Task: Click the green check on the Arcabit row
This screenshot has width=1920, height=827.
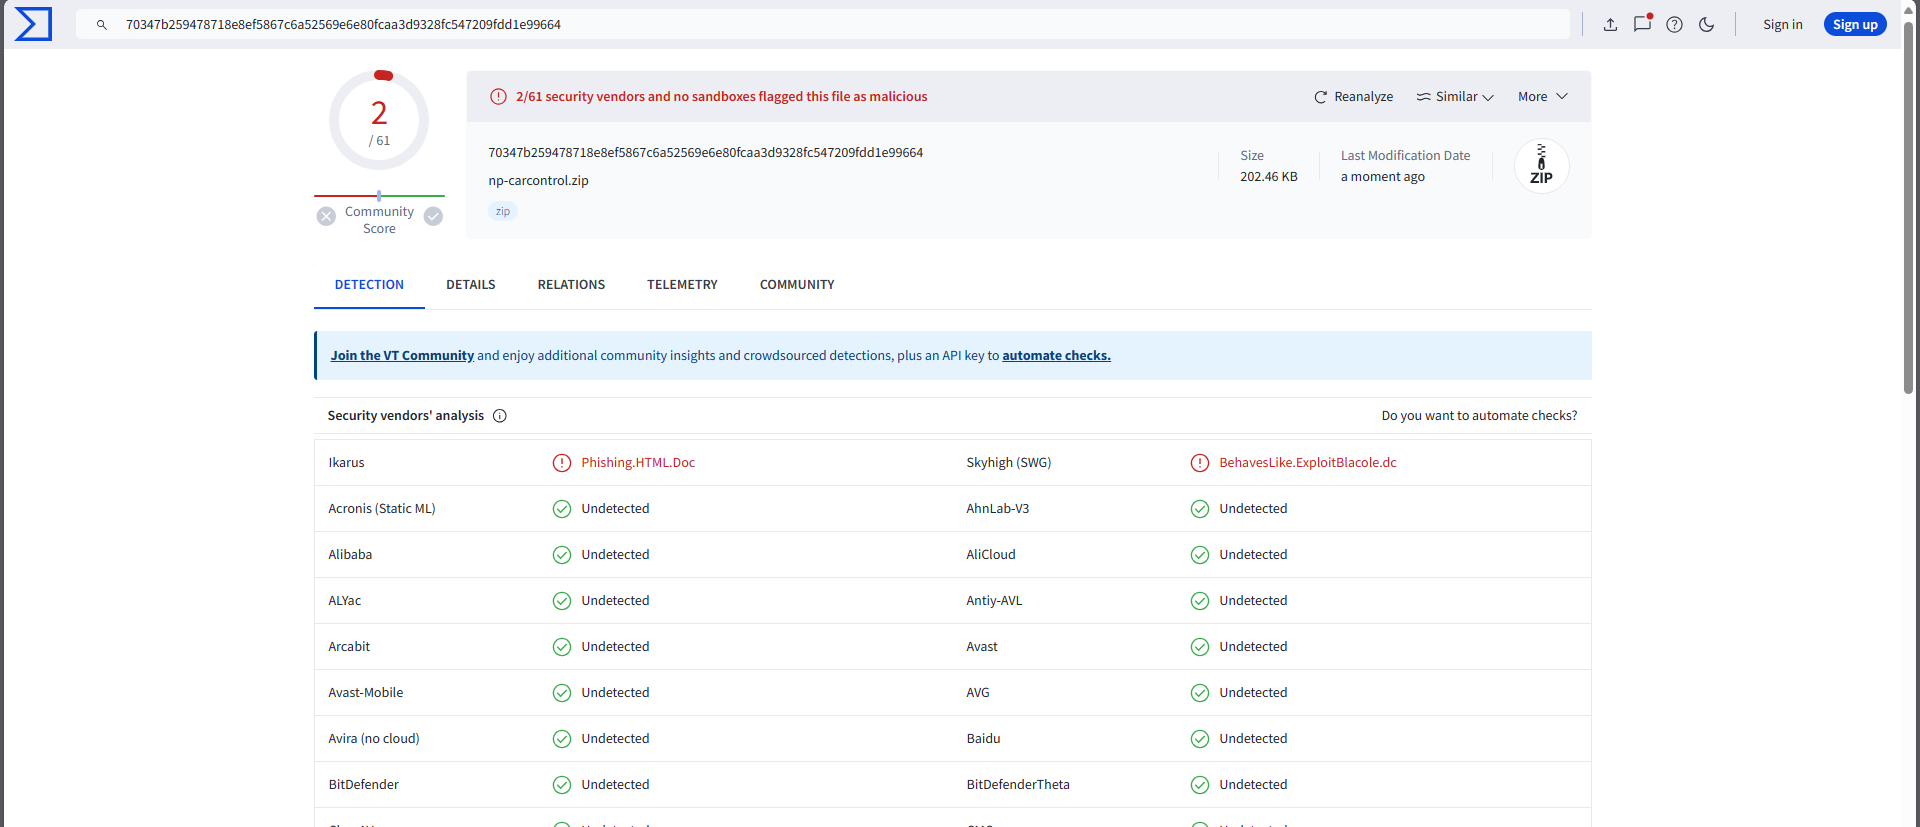Action: pos(562,647)
